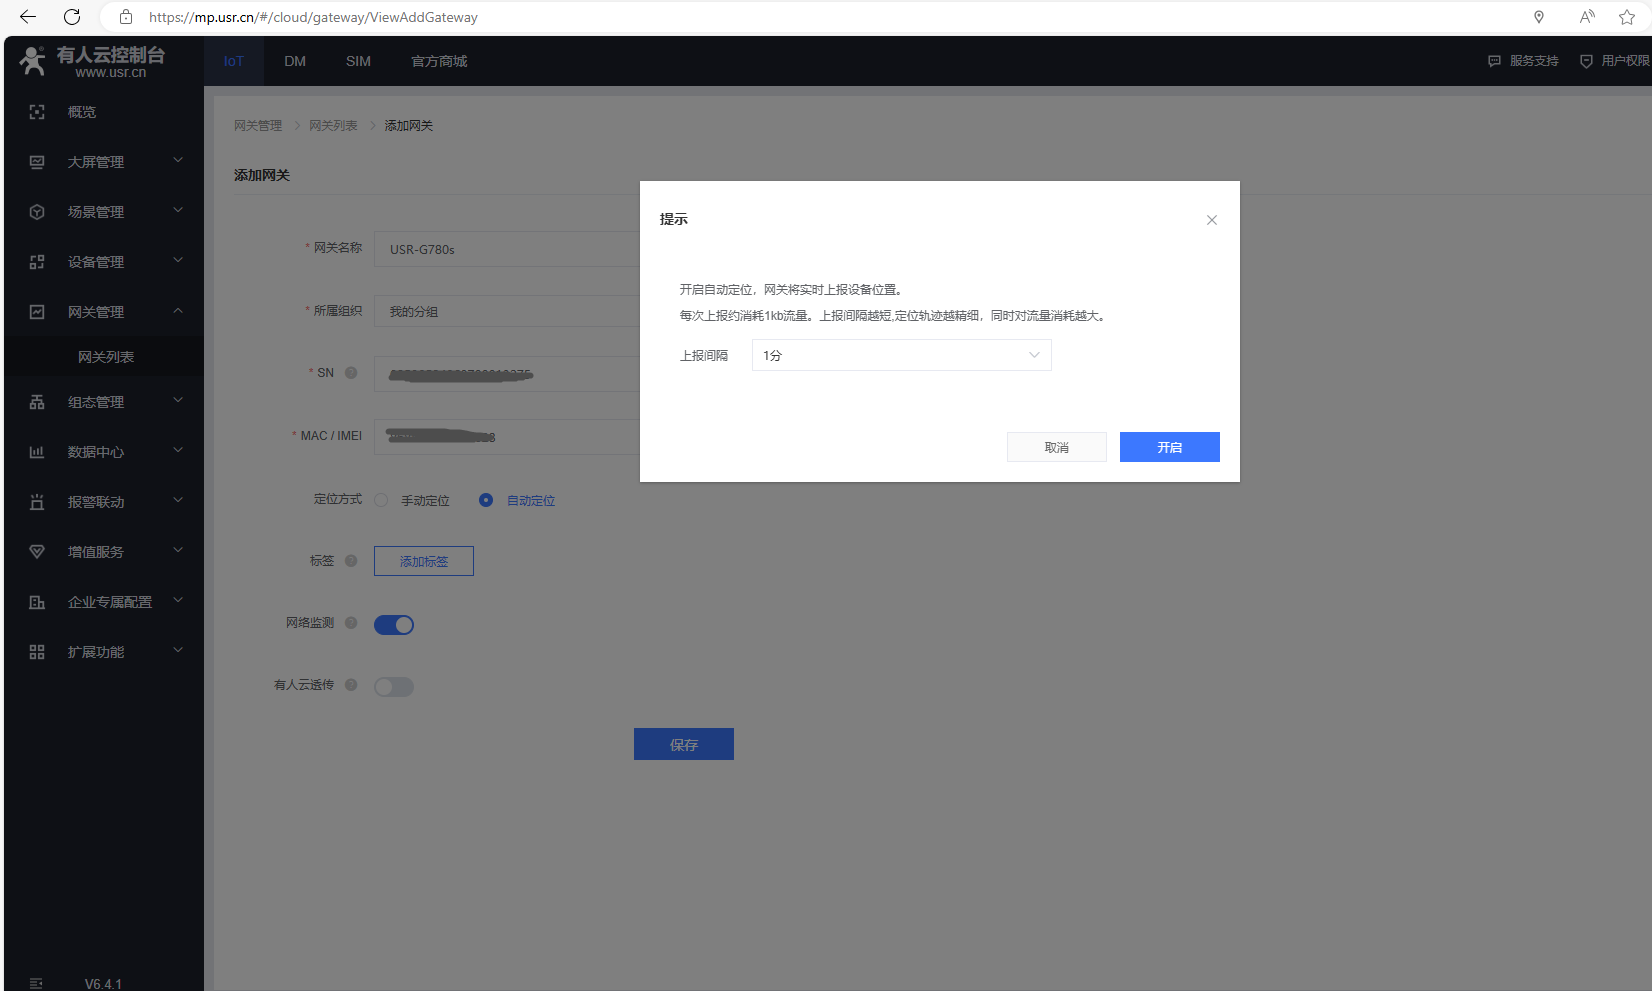Click the 服务支持 chat icon
This screenshot has width=1652, height=991.
pyautogui.click(x=1494, y=61)
